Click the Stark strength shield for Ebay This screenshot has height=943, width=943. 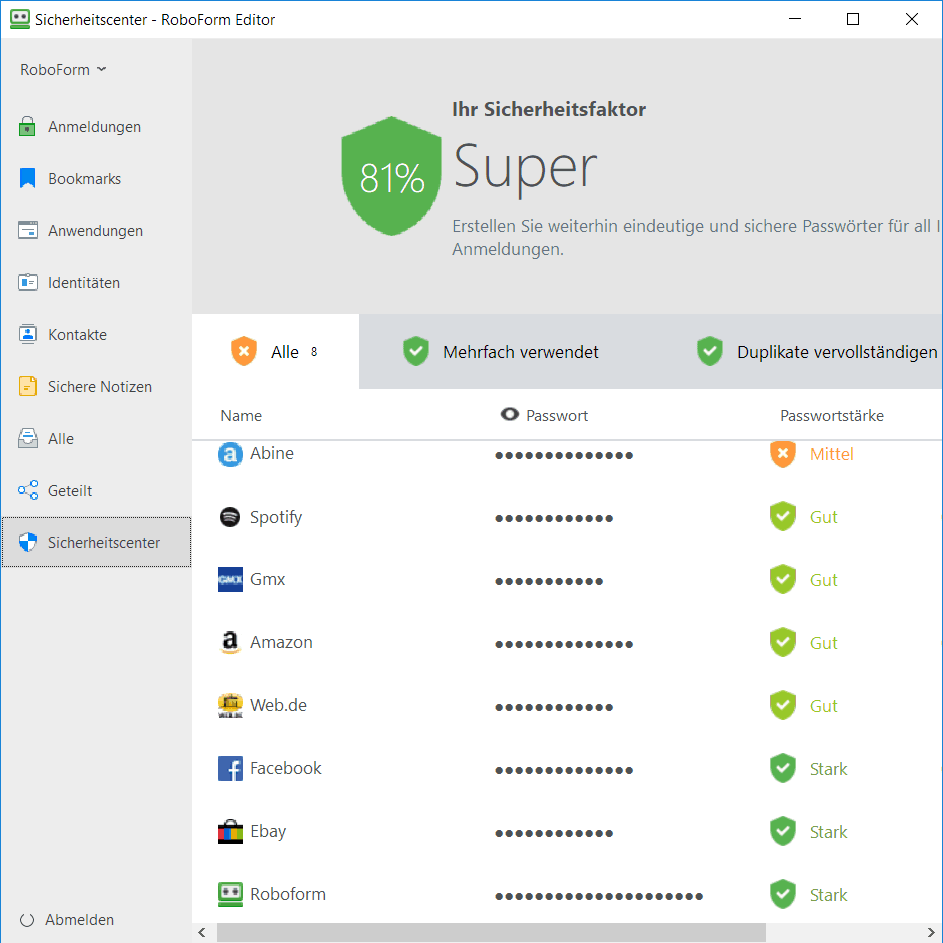782,831
